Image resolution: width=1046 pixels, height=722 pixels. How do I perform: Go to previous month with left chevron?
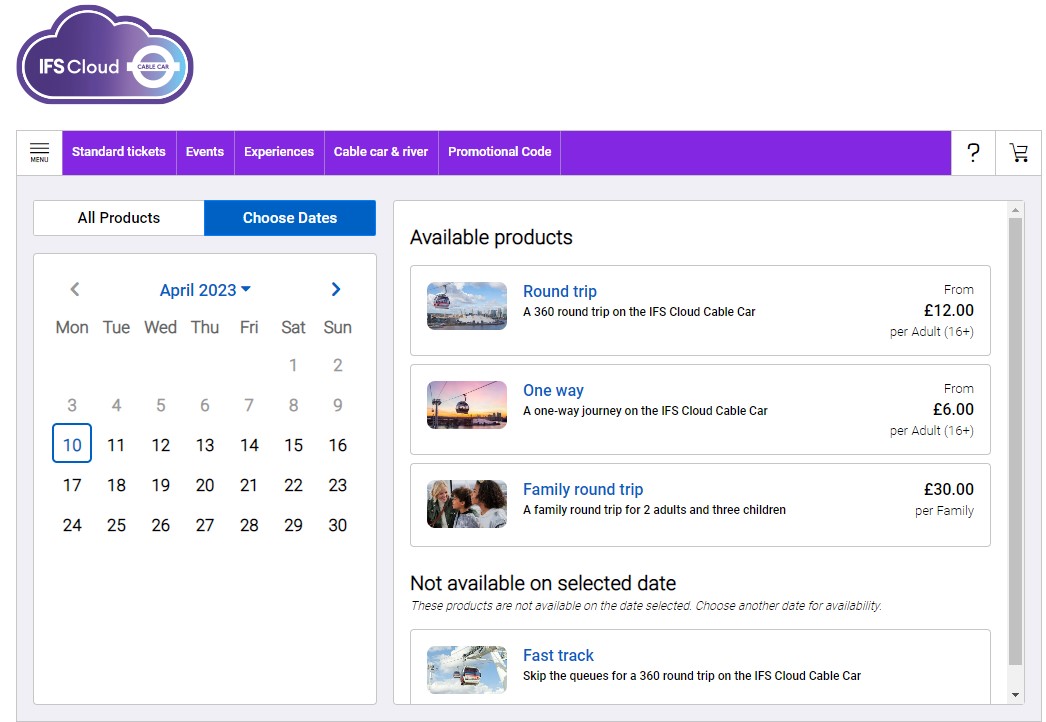point(75,290)
